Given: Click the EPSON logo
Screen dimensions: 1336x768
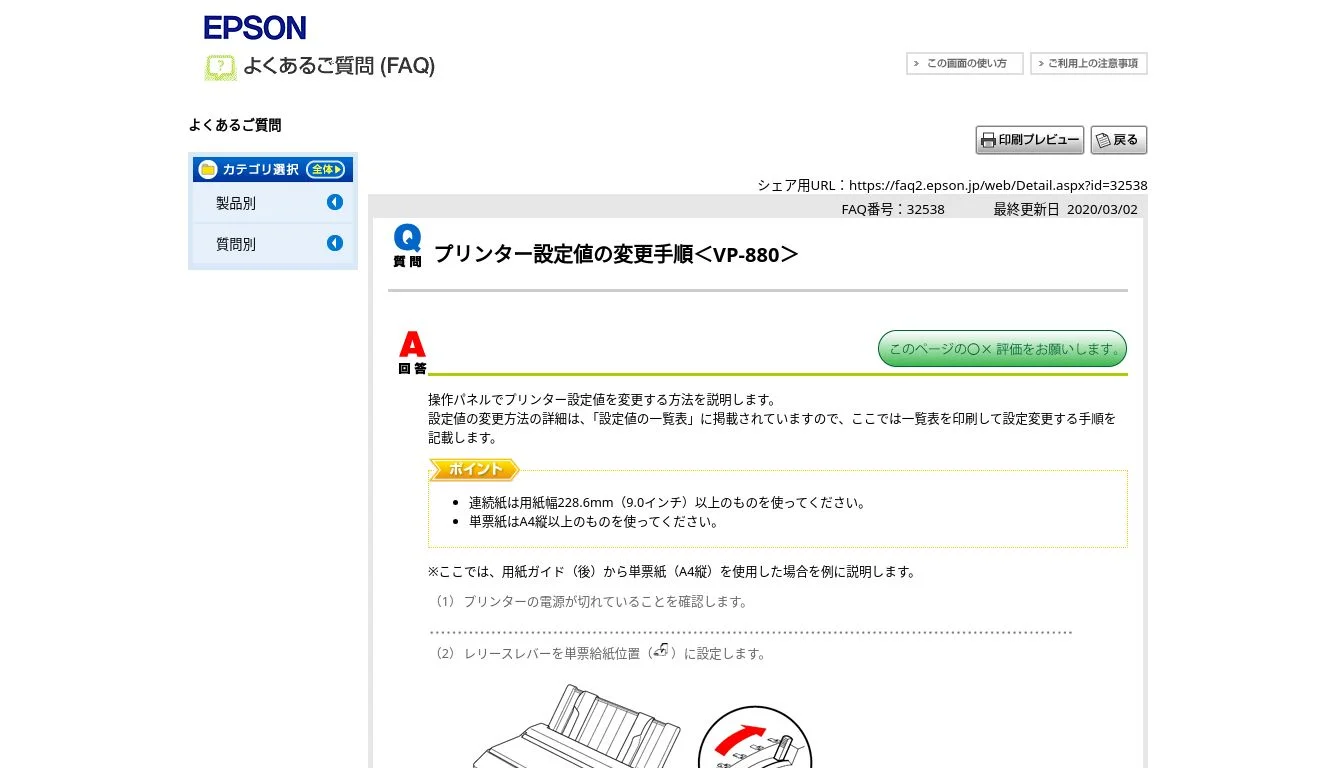Looking at the screenshot, I should click(255, 28).
